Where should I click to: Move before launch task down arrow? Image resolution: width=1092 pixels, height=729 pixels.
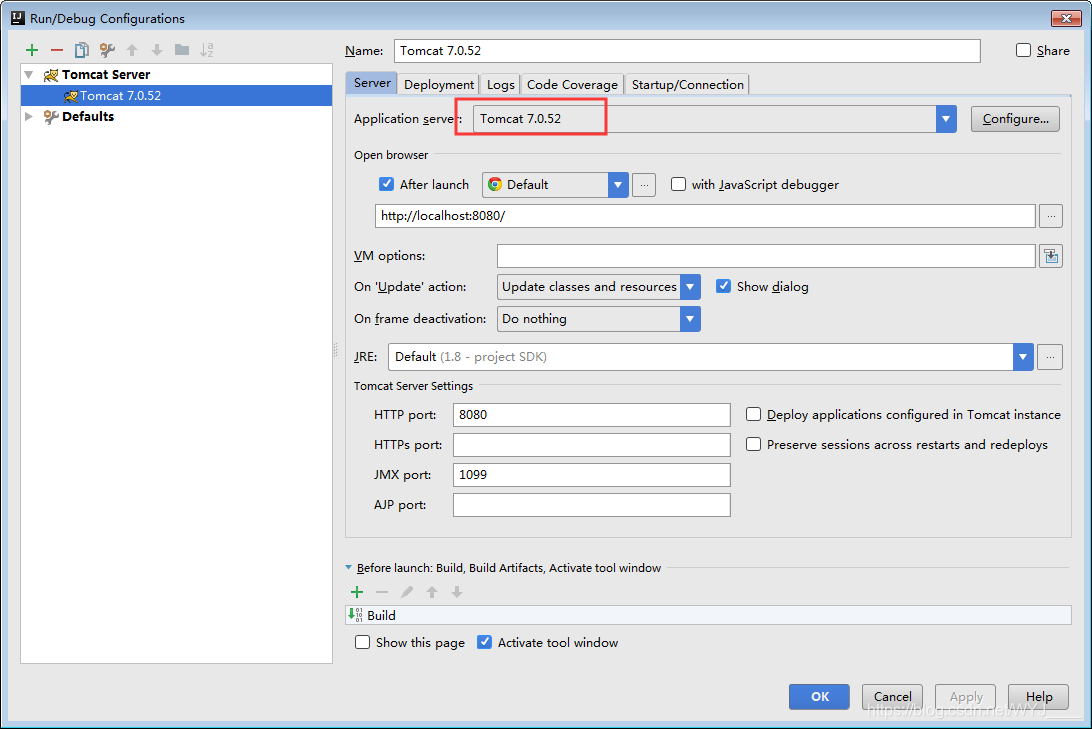pyautogui.click(x=457, y=592)
